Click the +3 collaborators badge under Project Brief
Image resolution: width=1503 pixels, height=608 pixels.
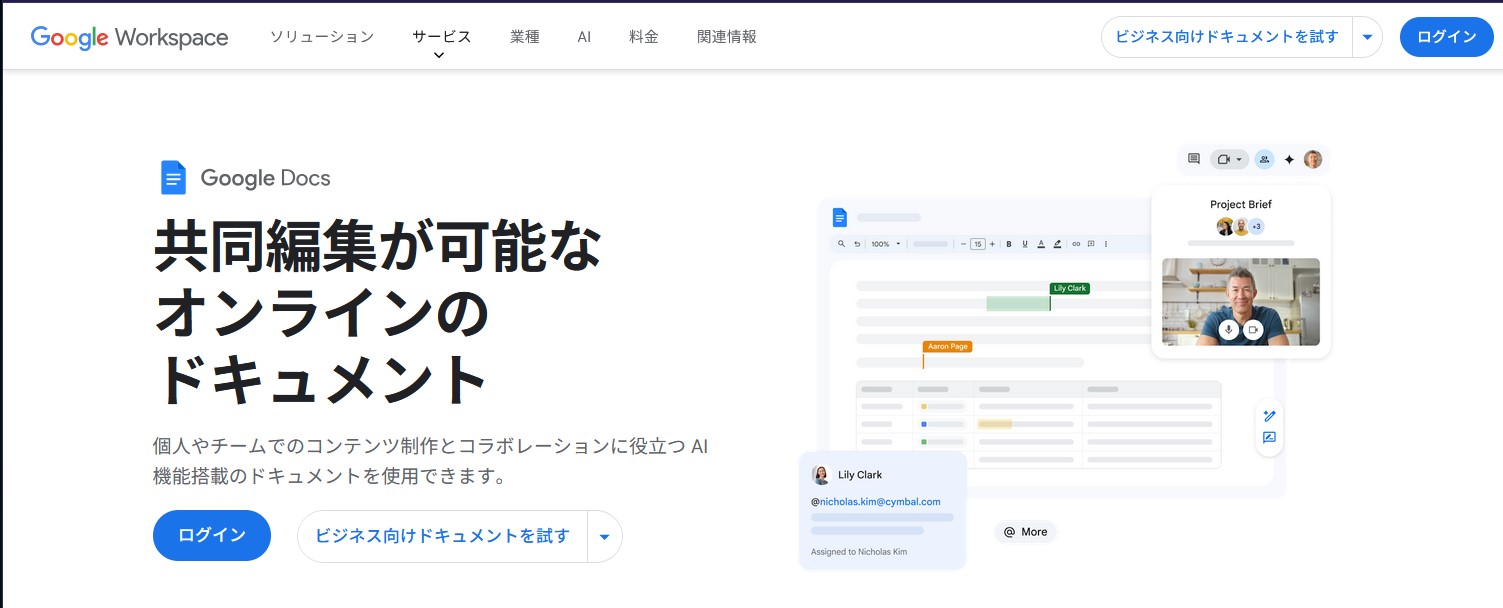(x=1256, y=226)
